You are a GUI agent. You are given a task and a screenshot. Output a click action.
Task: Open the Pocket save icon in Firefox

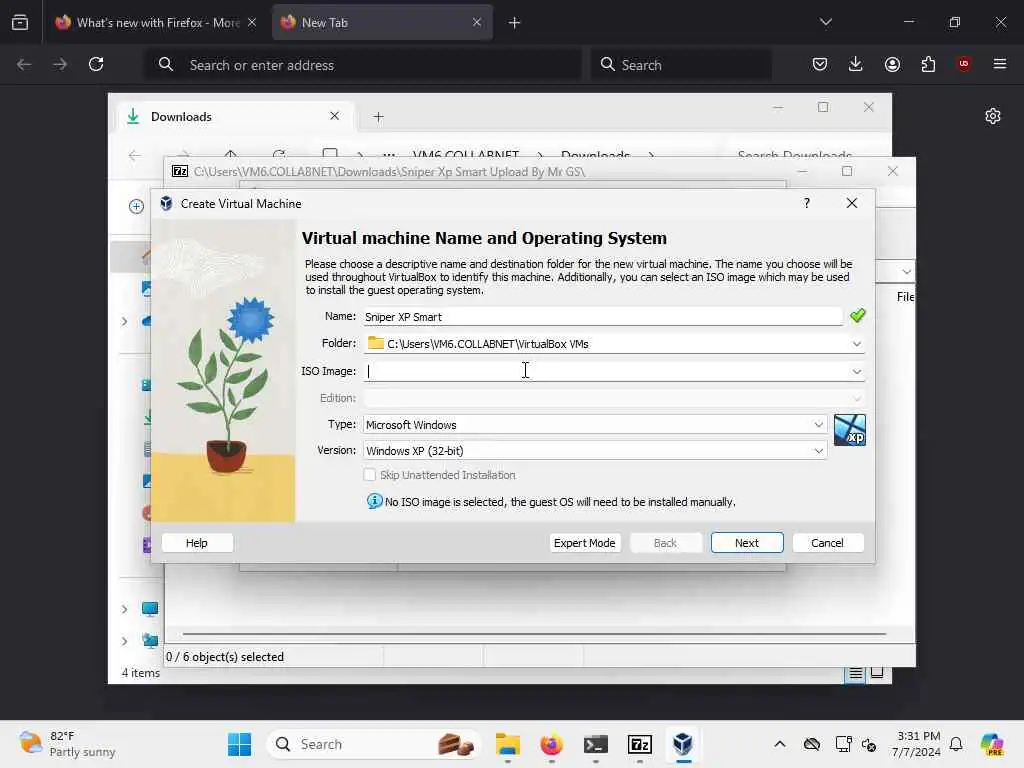point(820,64)
